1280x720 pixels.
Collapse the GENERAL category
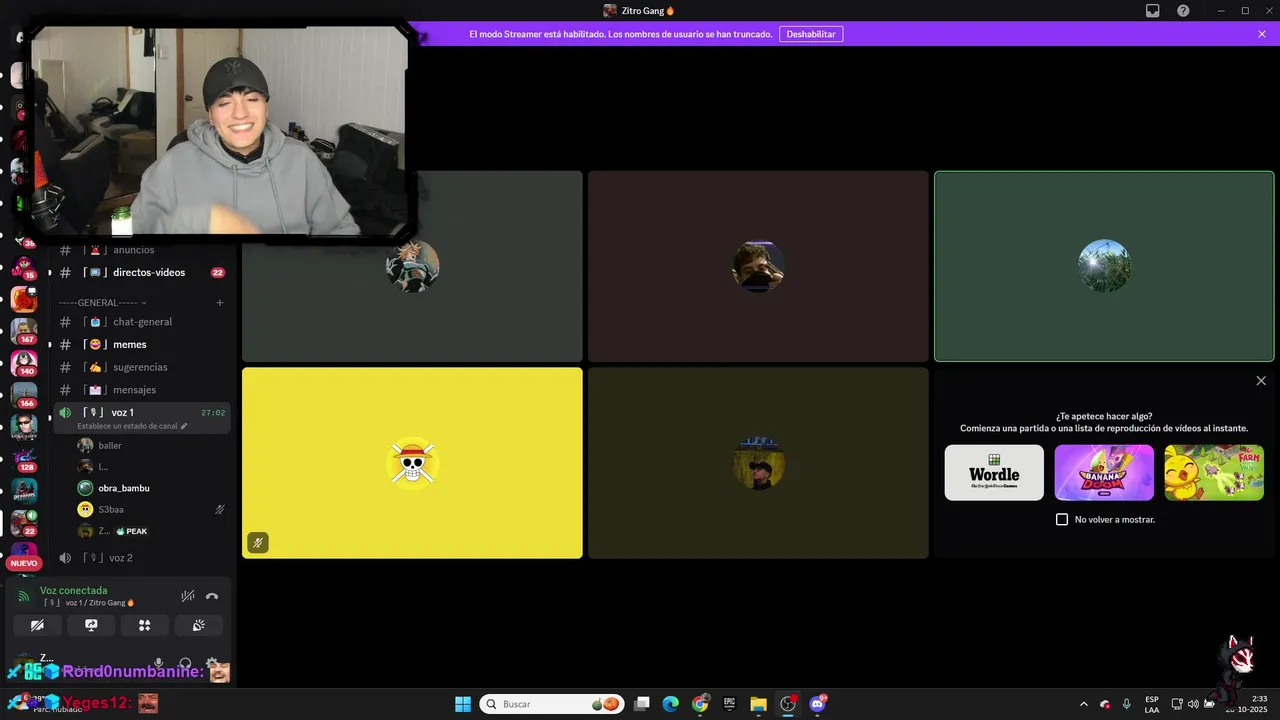tap(102, 302)
